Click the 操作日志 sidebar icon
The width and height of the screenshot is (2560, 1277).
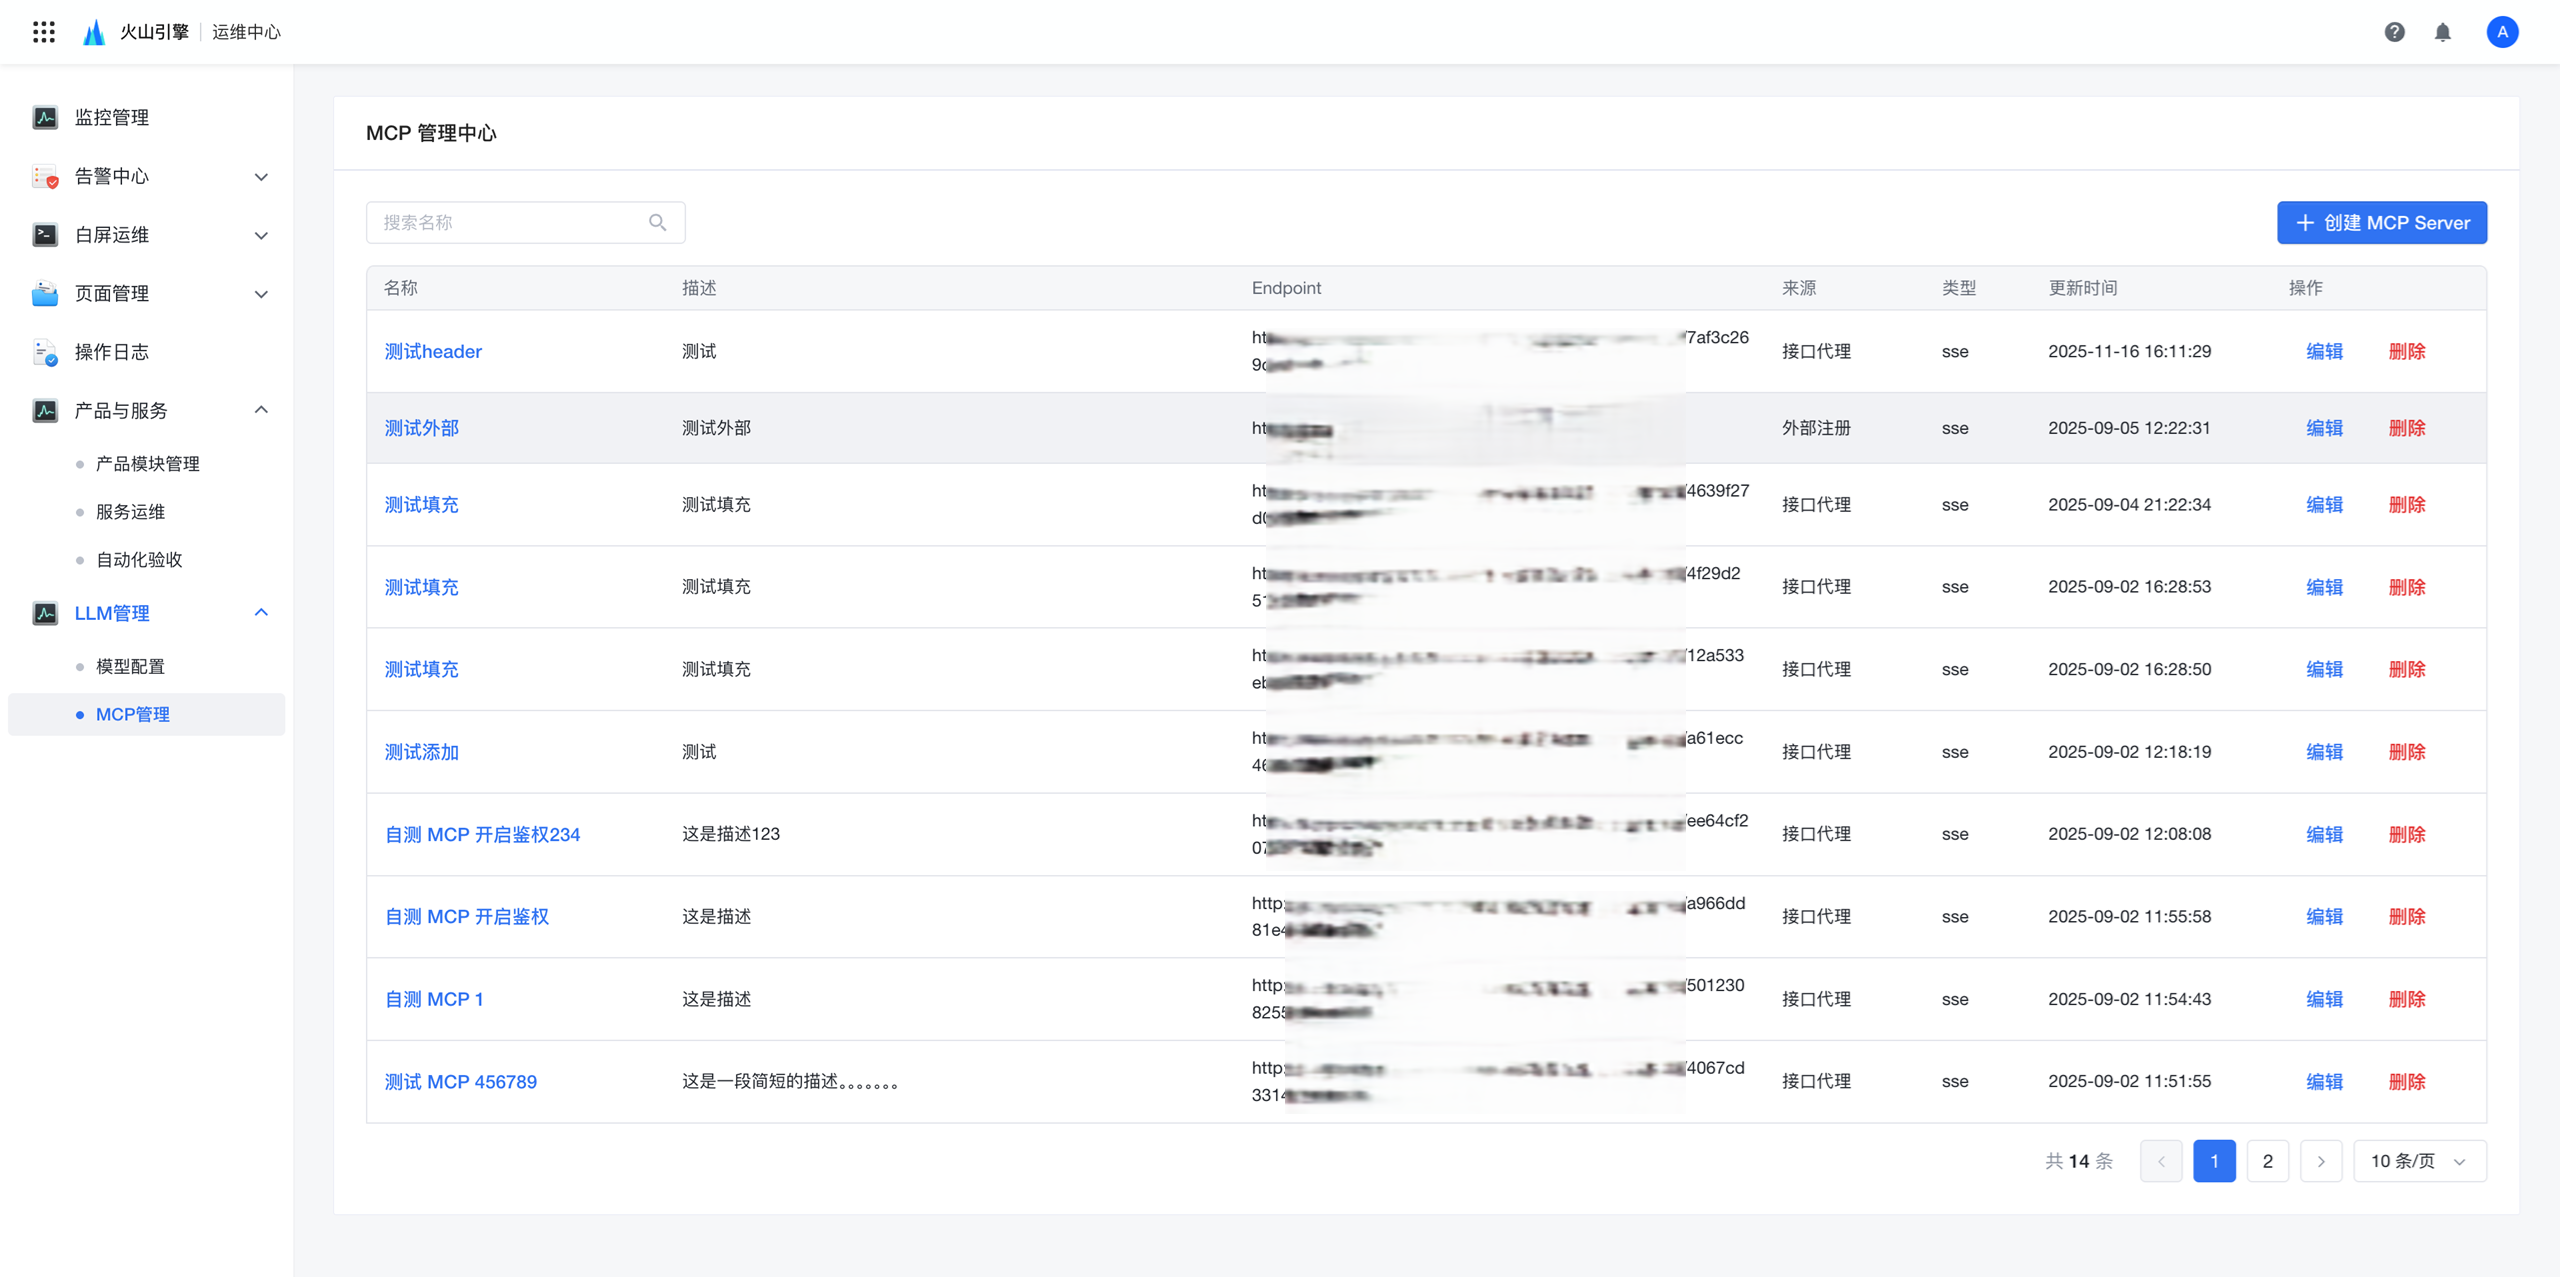click(45, 352)
